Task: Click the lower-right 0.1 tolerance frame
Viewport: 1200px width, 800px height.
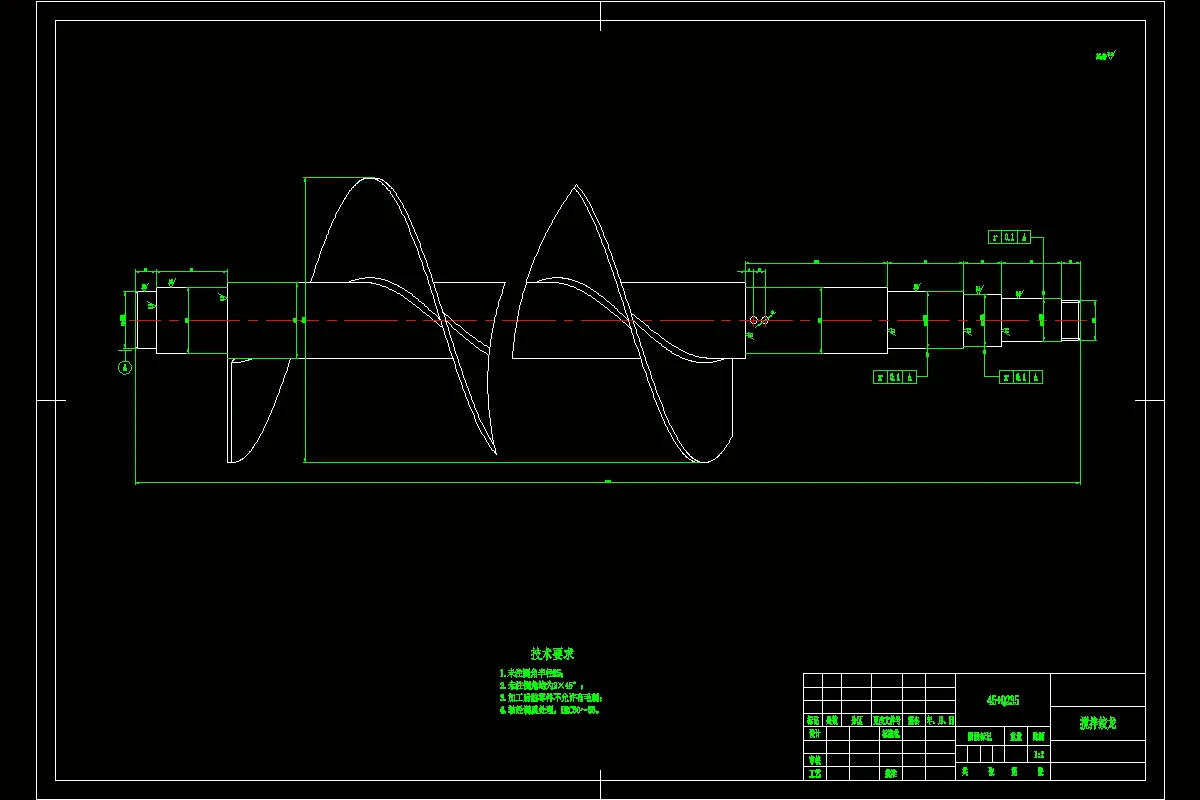Action: [1021, 377]
